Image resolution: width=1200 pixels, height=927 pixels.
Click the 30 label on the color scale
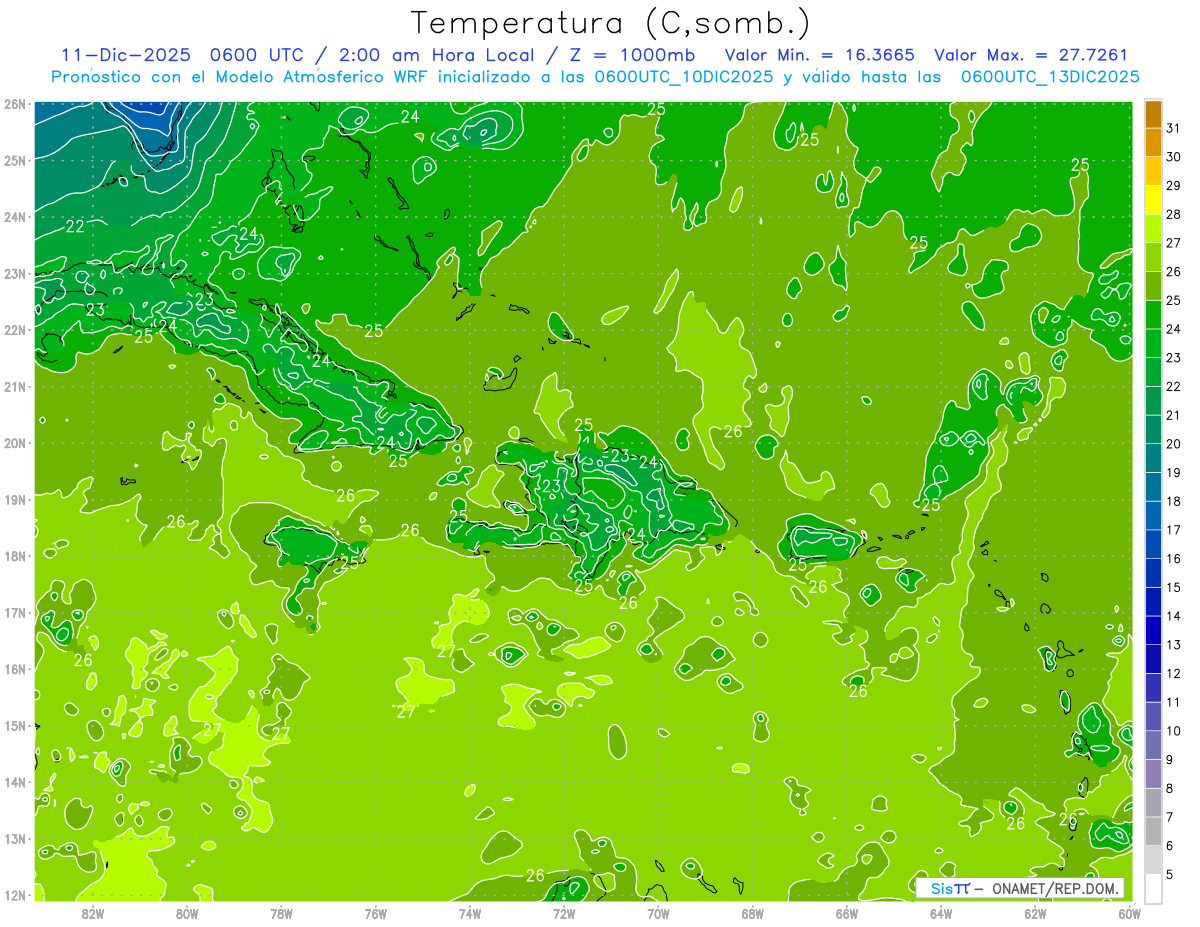coord(1173,156)
